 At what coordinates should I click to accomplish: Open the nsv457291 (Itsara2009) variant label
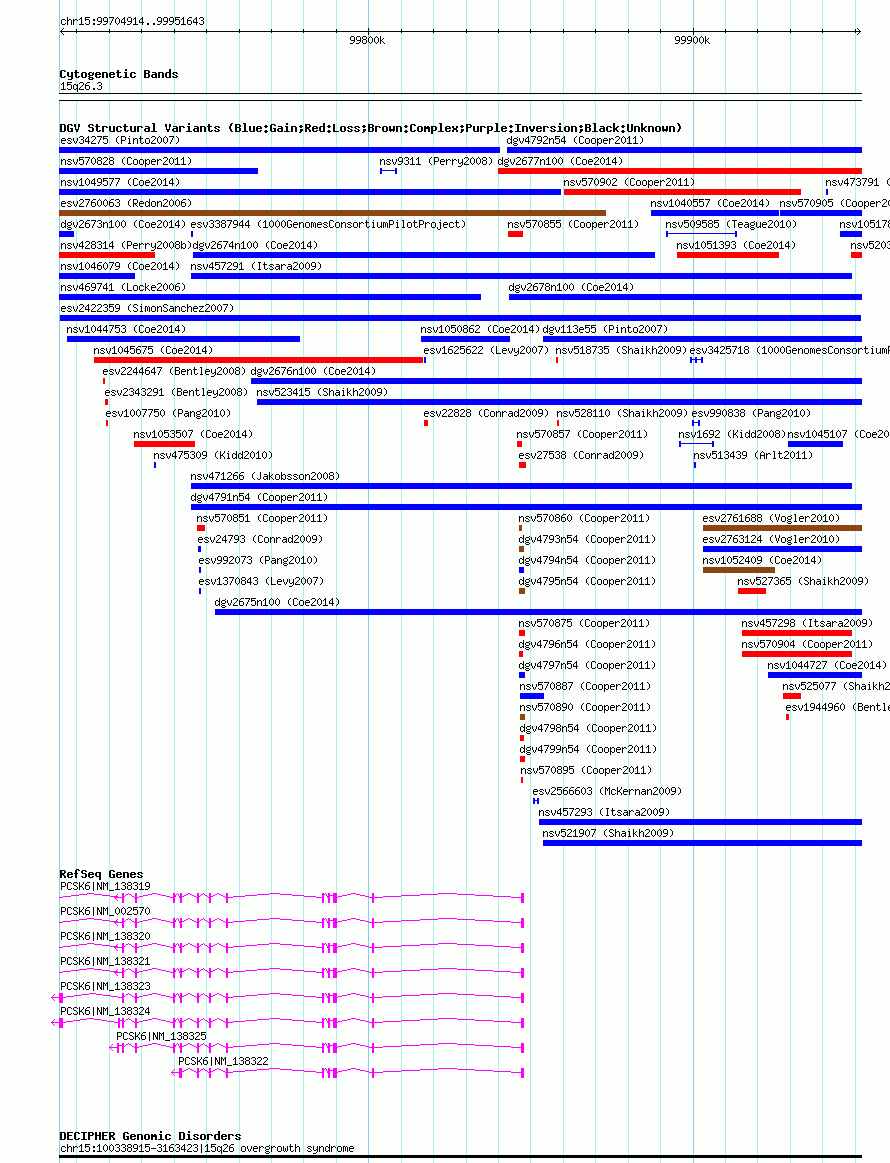(x=256, y=266)
